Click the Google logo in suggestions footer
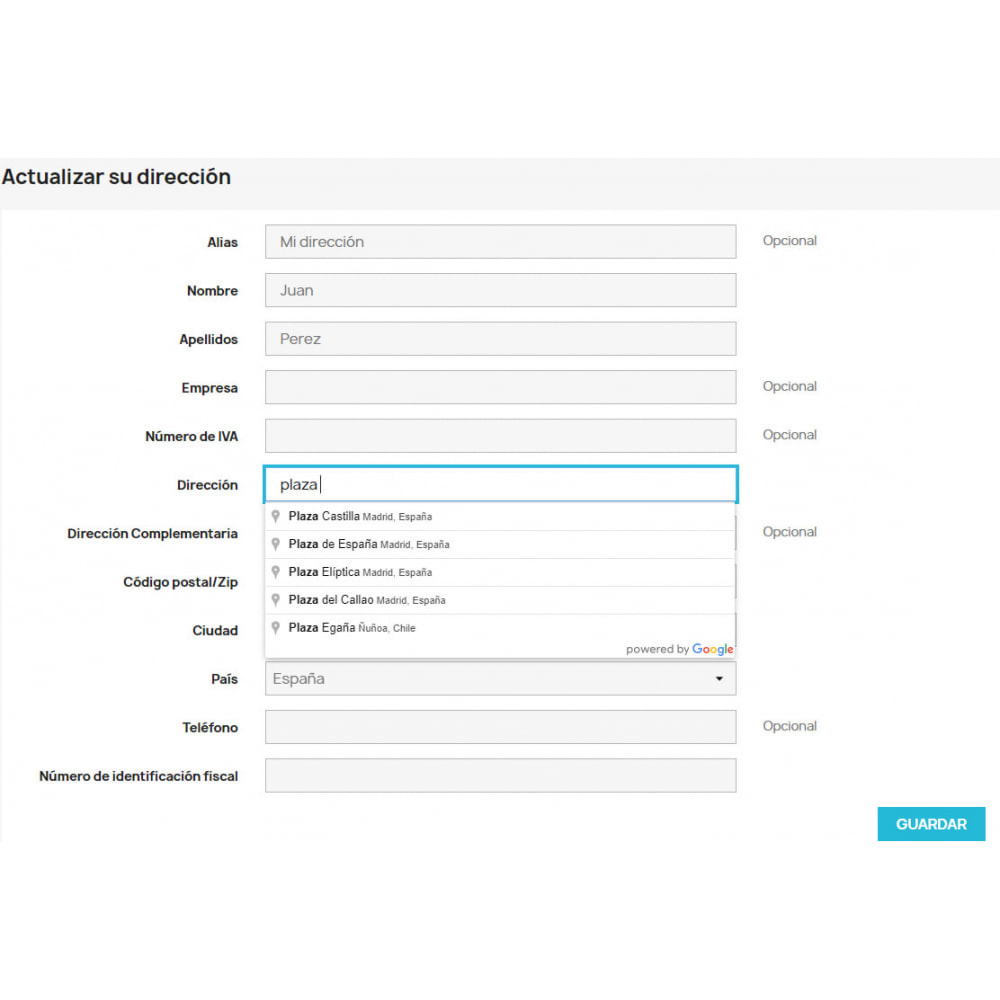The image size is (1000, 1000). pos(712,649)
